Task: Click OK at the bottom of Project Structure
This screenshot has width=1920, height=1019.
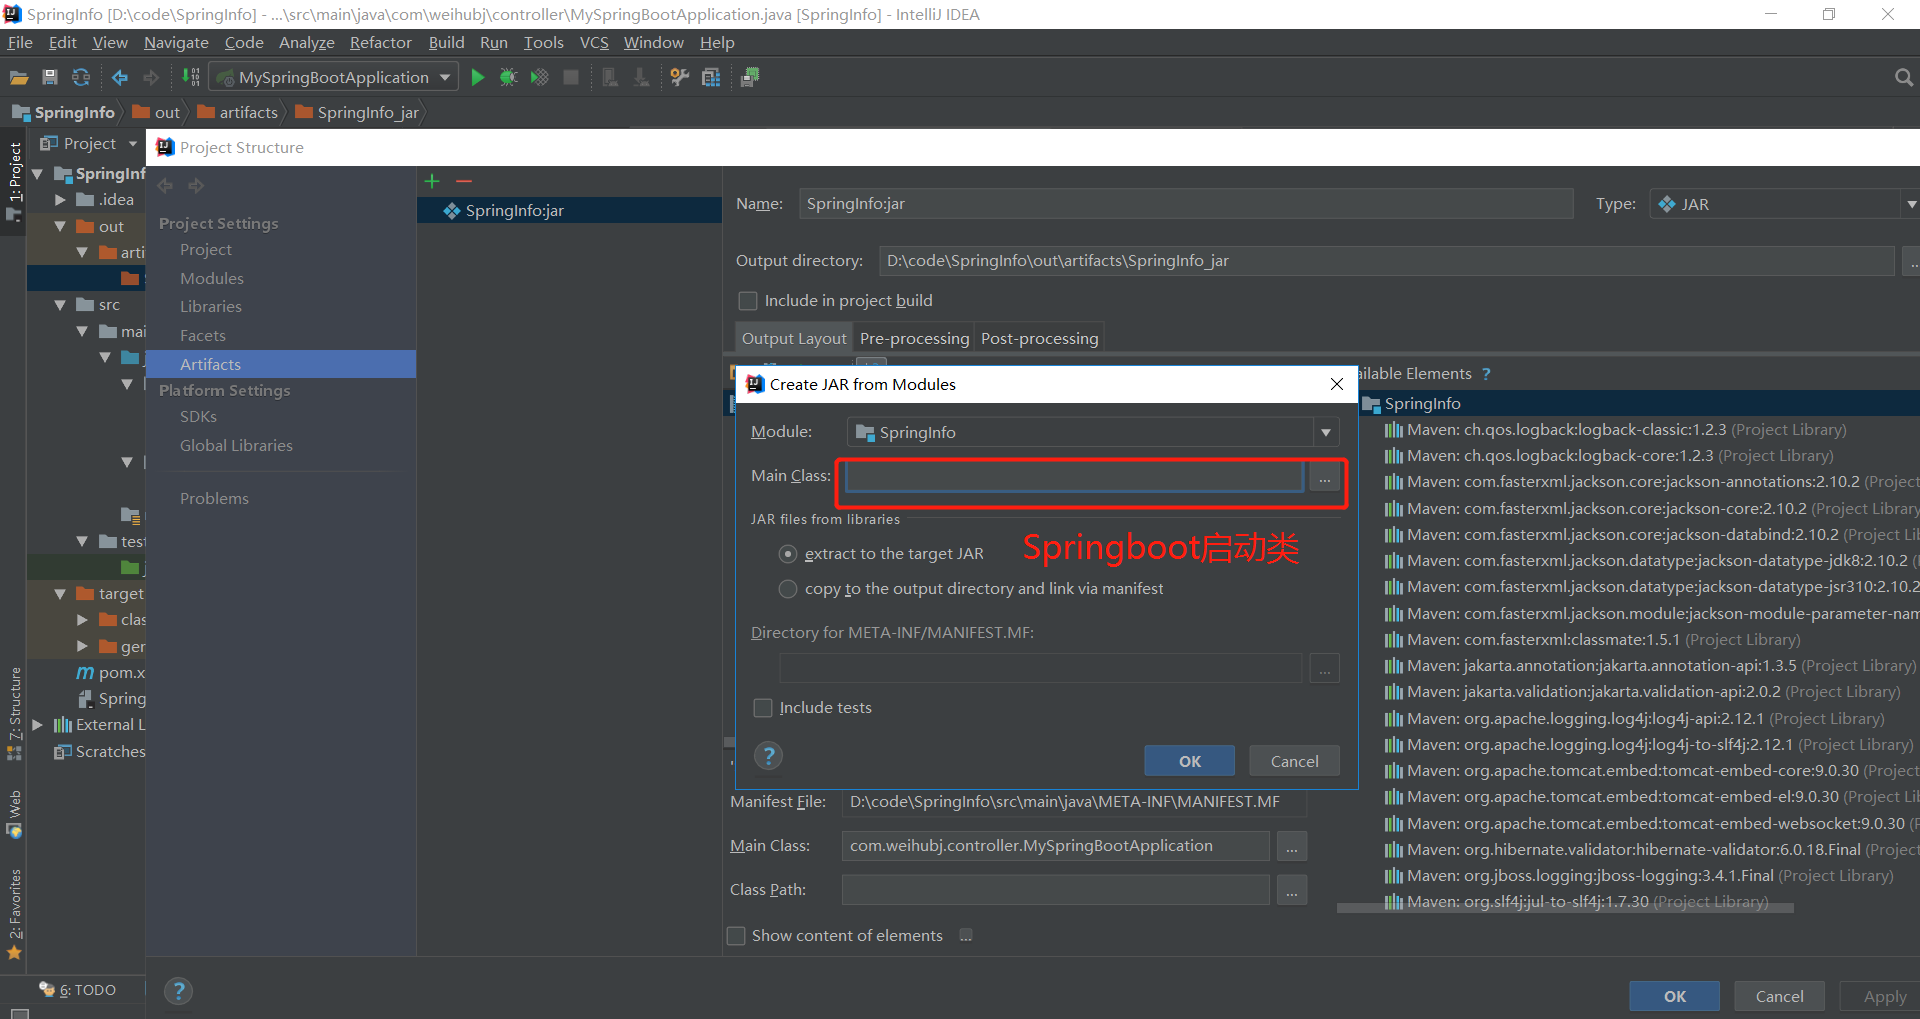Action: (x=1674, y=997)
